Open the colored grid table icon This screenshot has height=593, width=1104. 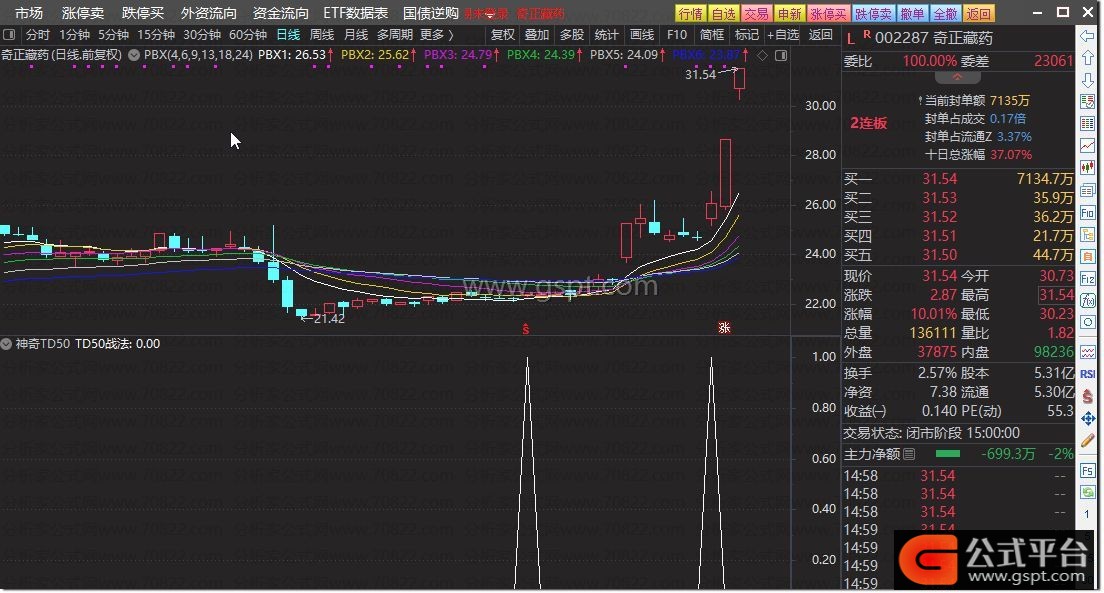pos(1087,123)
